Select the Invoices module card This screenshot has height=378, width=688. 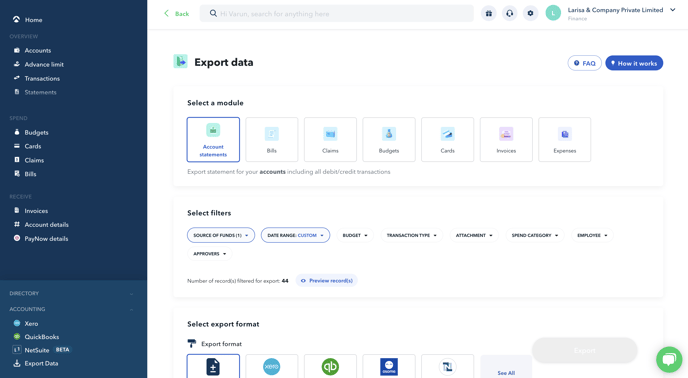point(506,140)
